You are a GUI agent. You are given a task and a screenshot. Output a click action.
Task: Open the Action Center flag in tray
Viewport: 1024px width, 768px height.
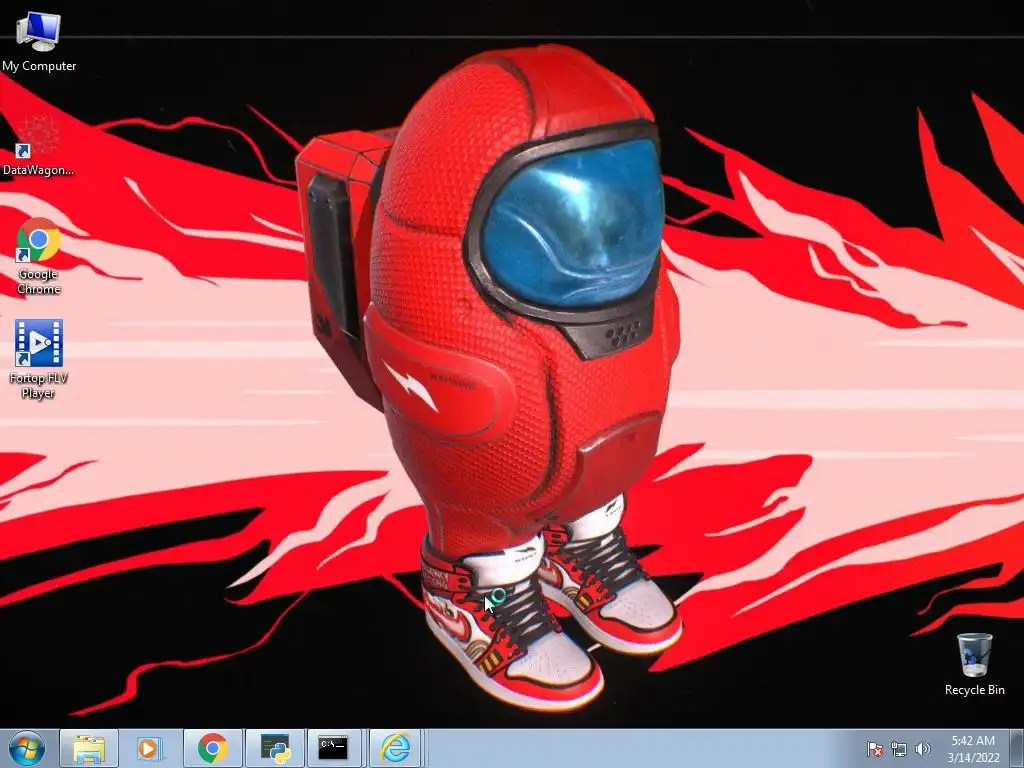pos(874,749)
